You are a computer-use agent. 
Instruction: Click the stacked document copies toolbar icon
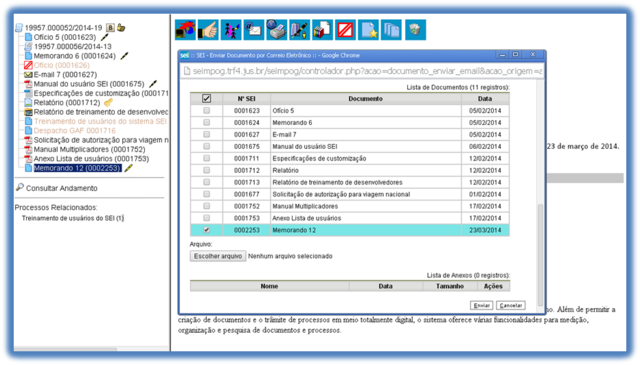pyautogui.click(x=391, y=30)
